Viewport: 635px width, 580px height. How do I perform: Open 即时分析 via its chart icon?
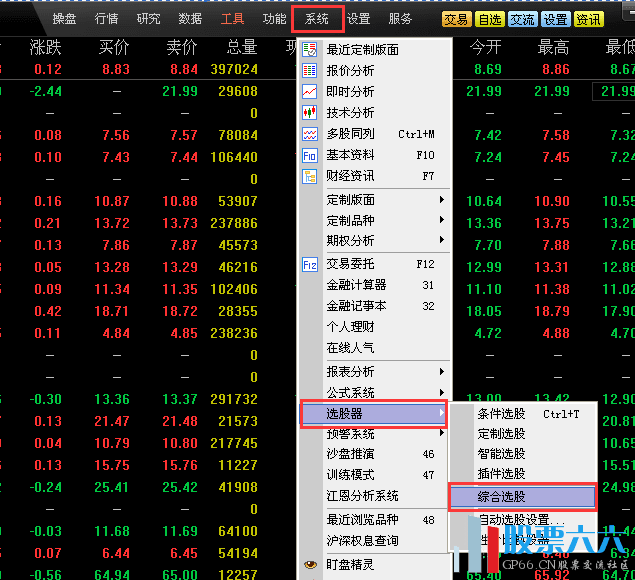(310, 92)
